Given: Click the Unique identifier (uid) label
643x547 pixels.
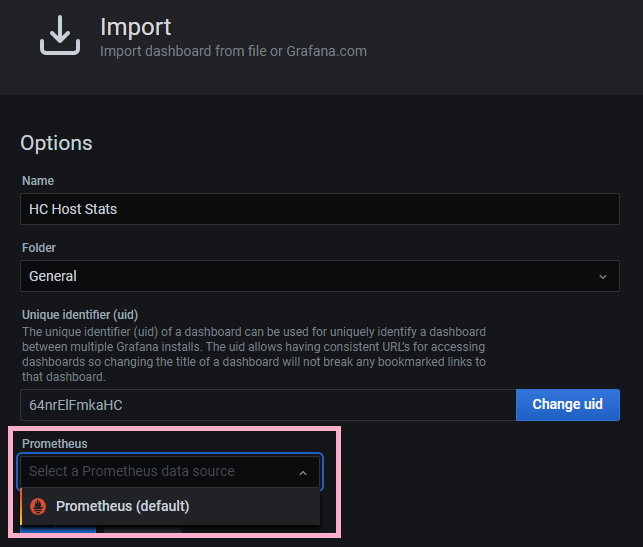Looking at the screenshot, I should pyautogui.click(x=82, y=315).
